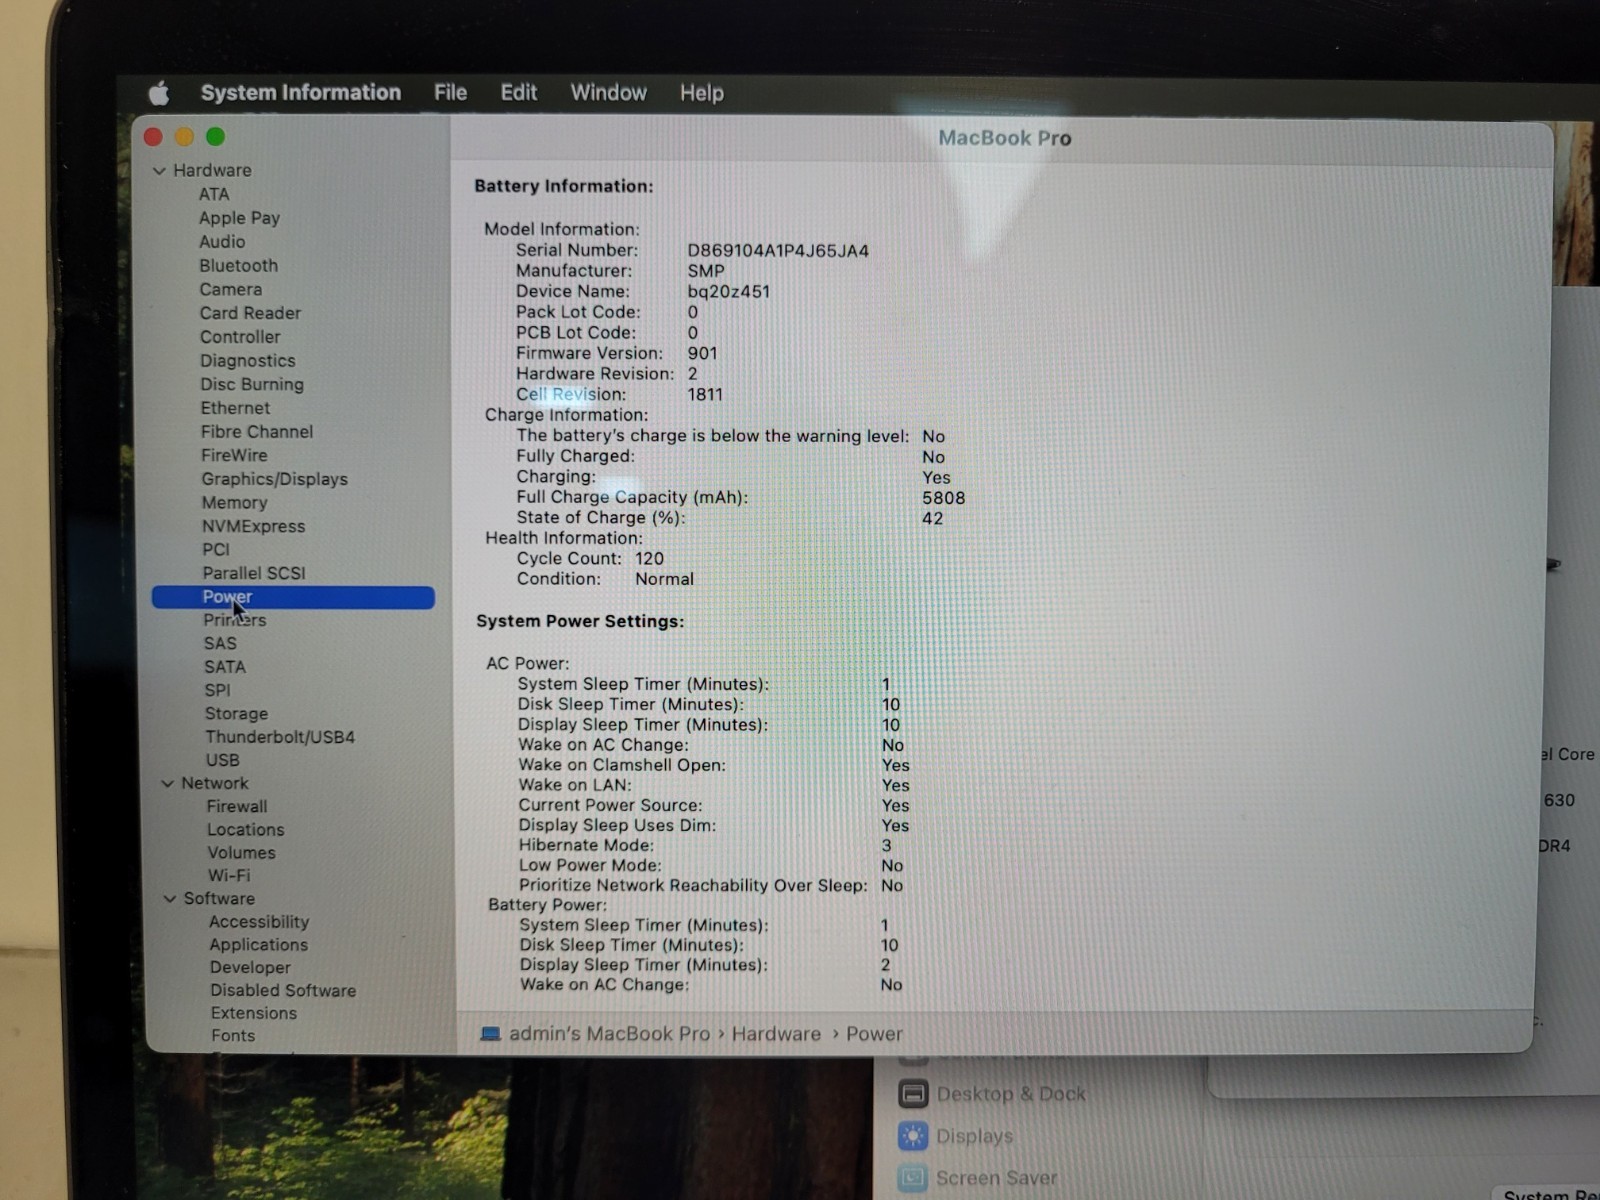The height and width of the screenshot is (1200, 1600).
Task: Select SATA in the sidebar
Action: tap(225, 667)
